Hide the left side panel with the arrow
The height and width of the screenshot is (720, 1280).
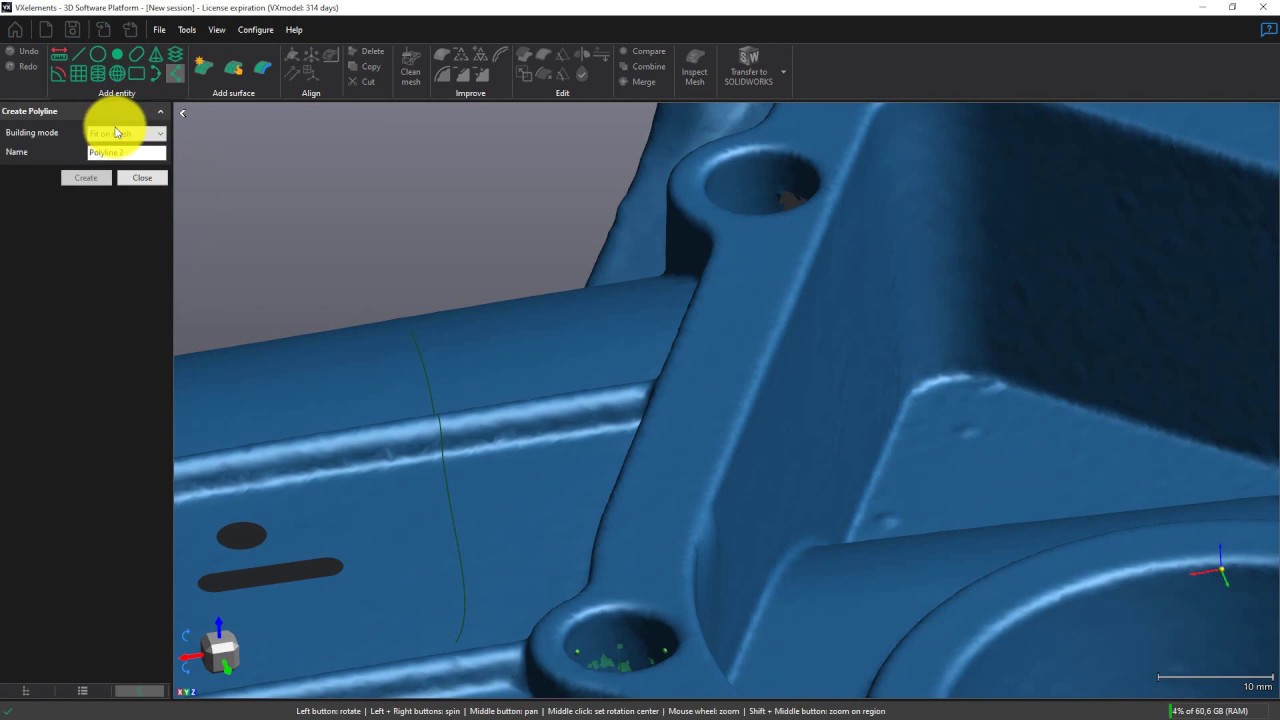(182, 113)
